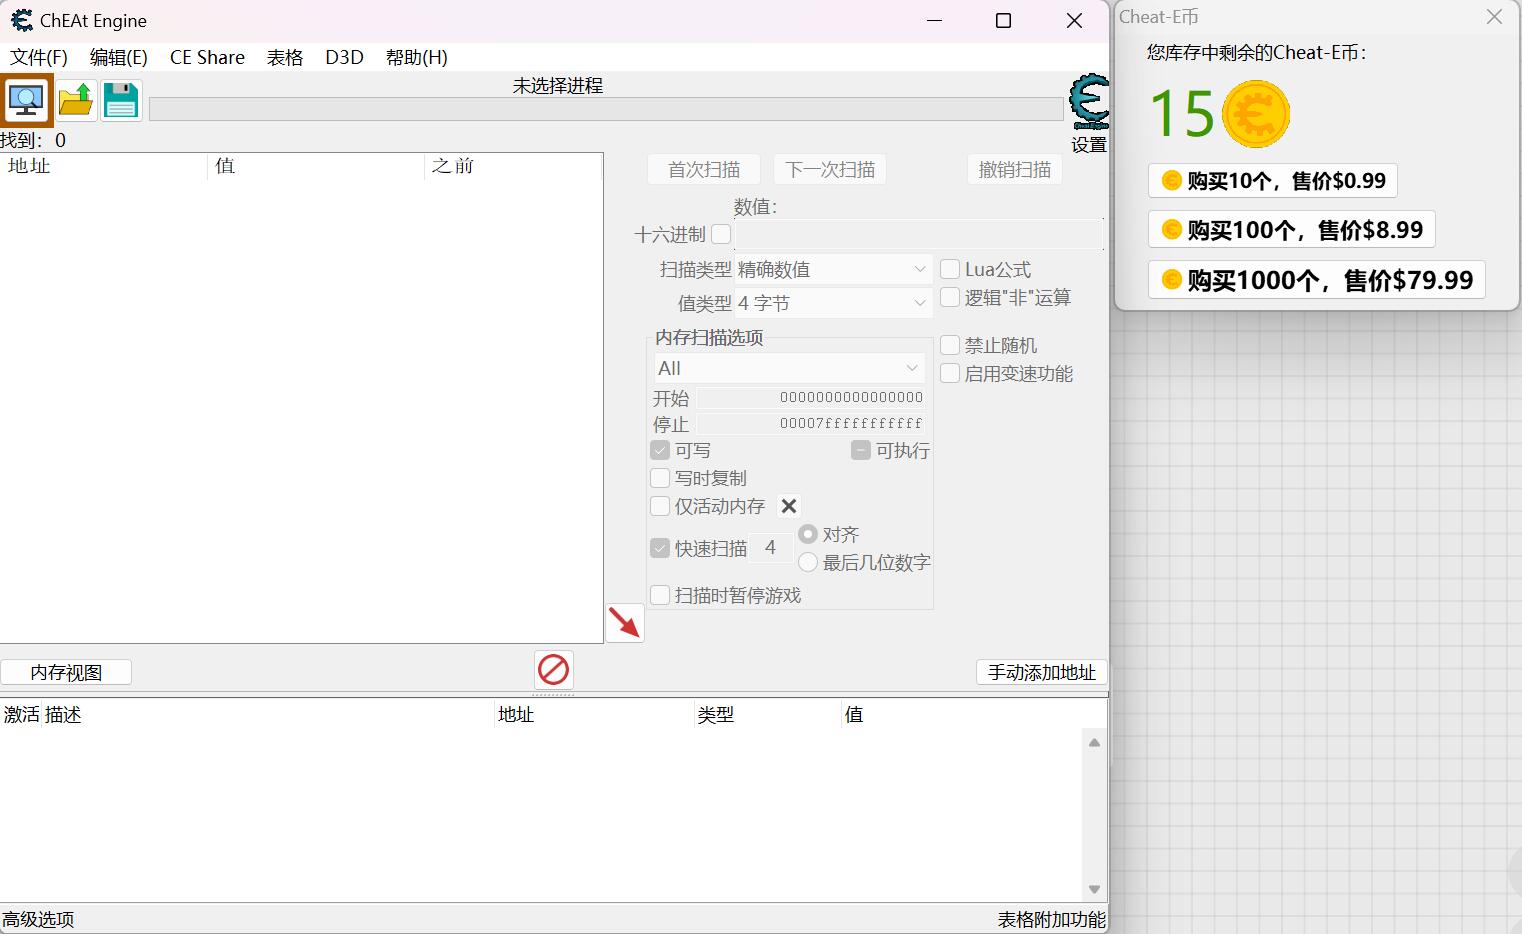Enable the Lua公式 checkbox
This screenshot has height=934, width=1522.
[x=949, y=268]
